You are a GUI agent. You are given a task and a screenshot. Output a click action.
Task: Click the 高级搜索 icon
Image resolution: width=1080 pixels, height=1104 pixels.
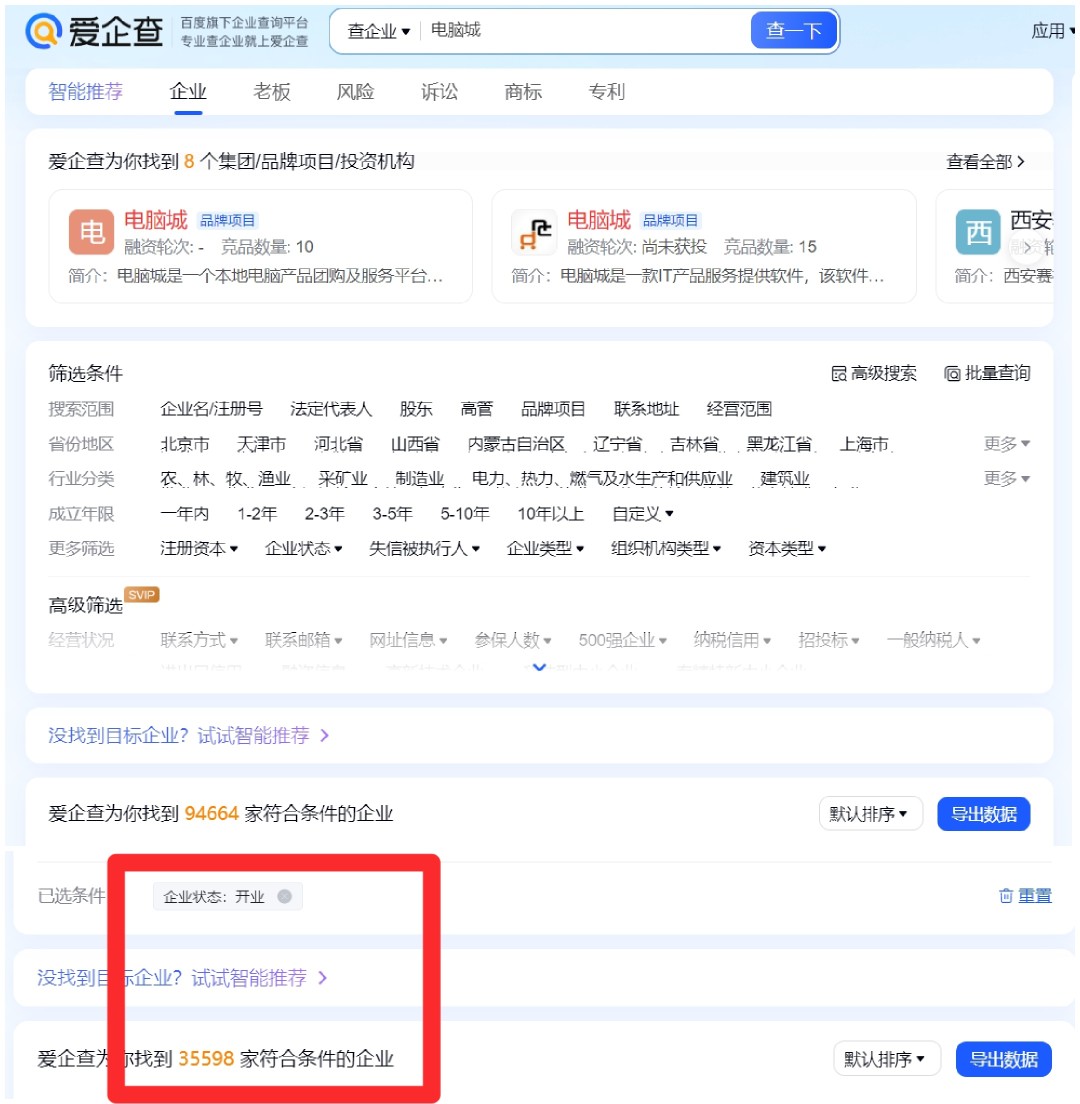pos(839,374)
